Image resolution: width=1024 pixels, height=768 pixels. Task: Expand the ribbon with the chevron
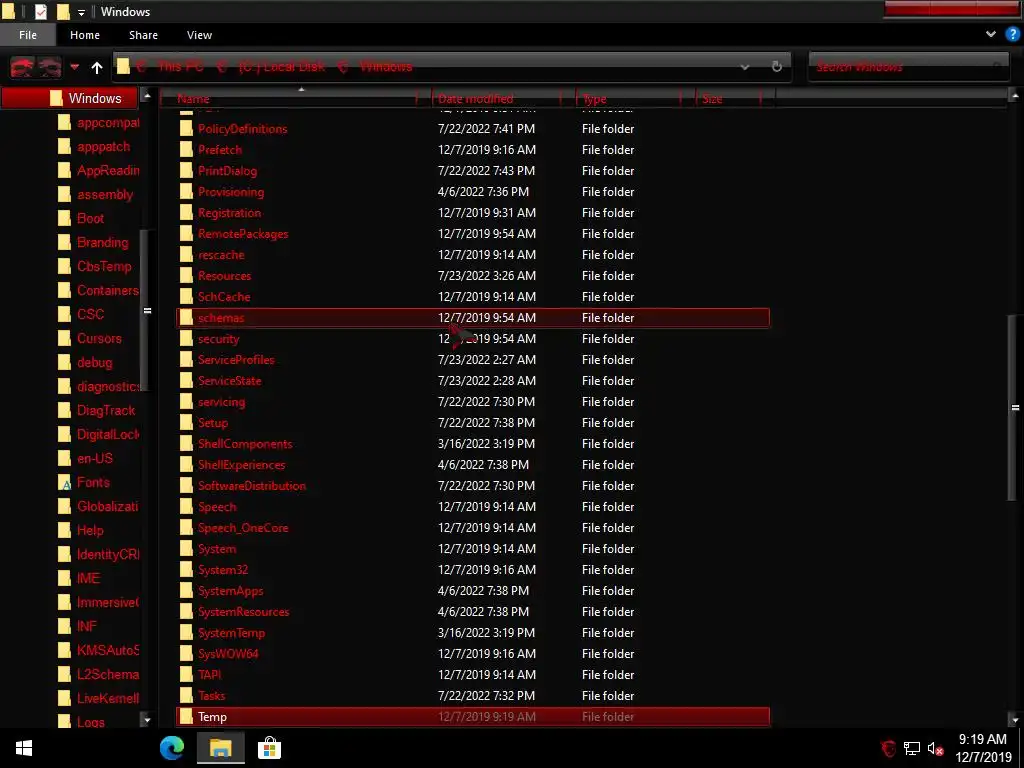coord(991,35)
